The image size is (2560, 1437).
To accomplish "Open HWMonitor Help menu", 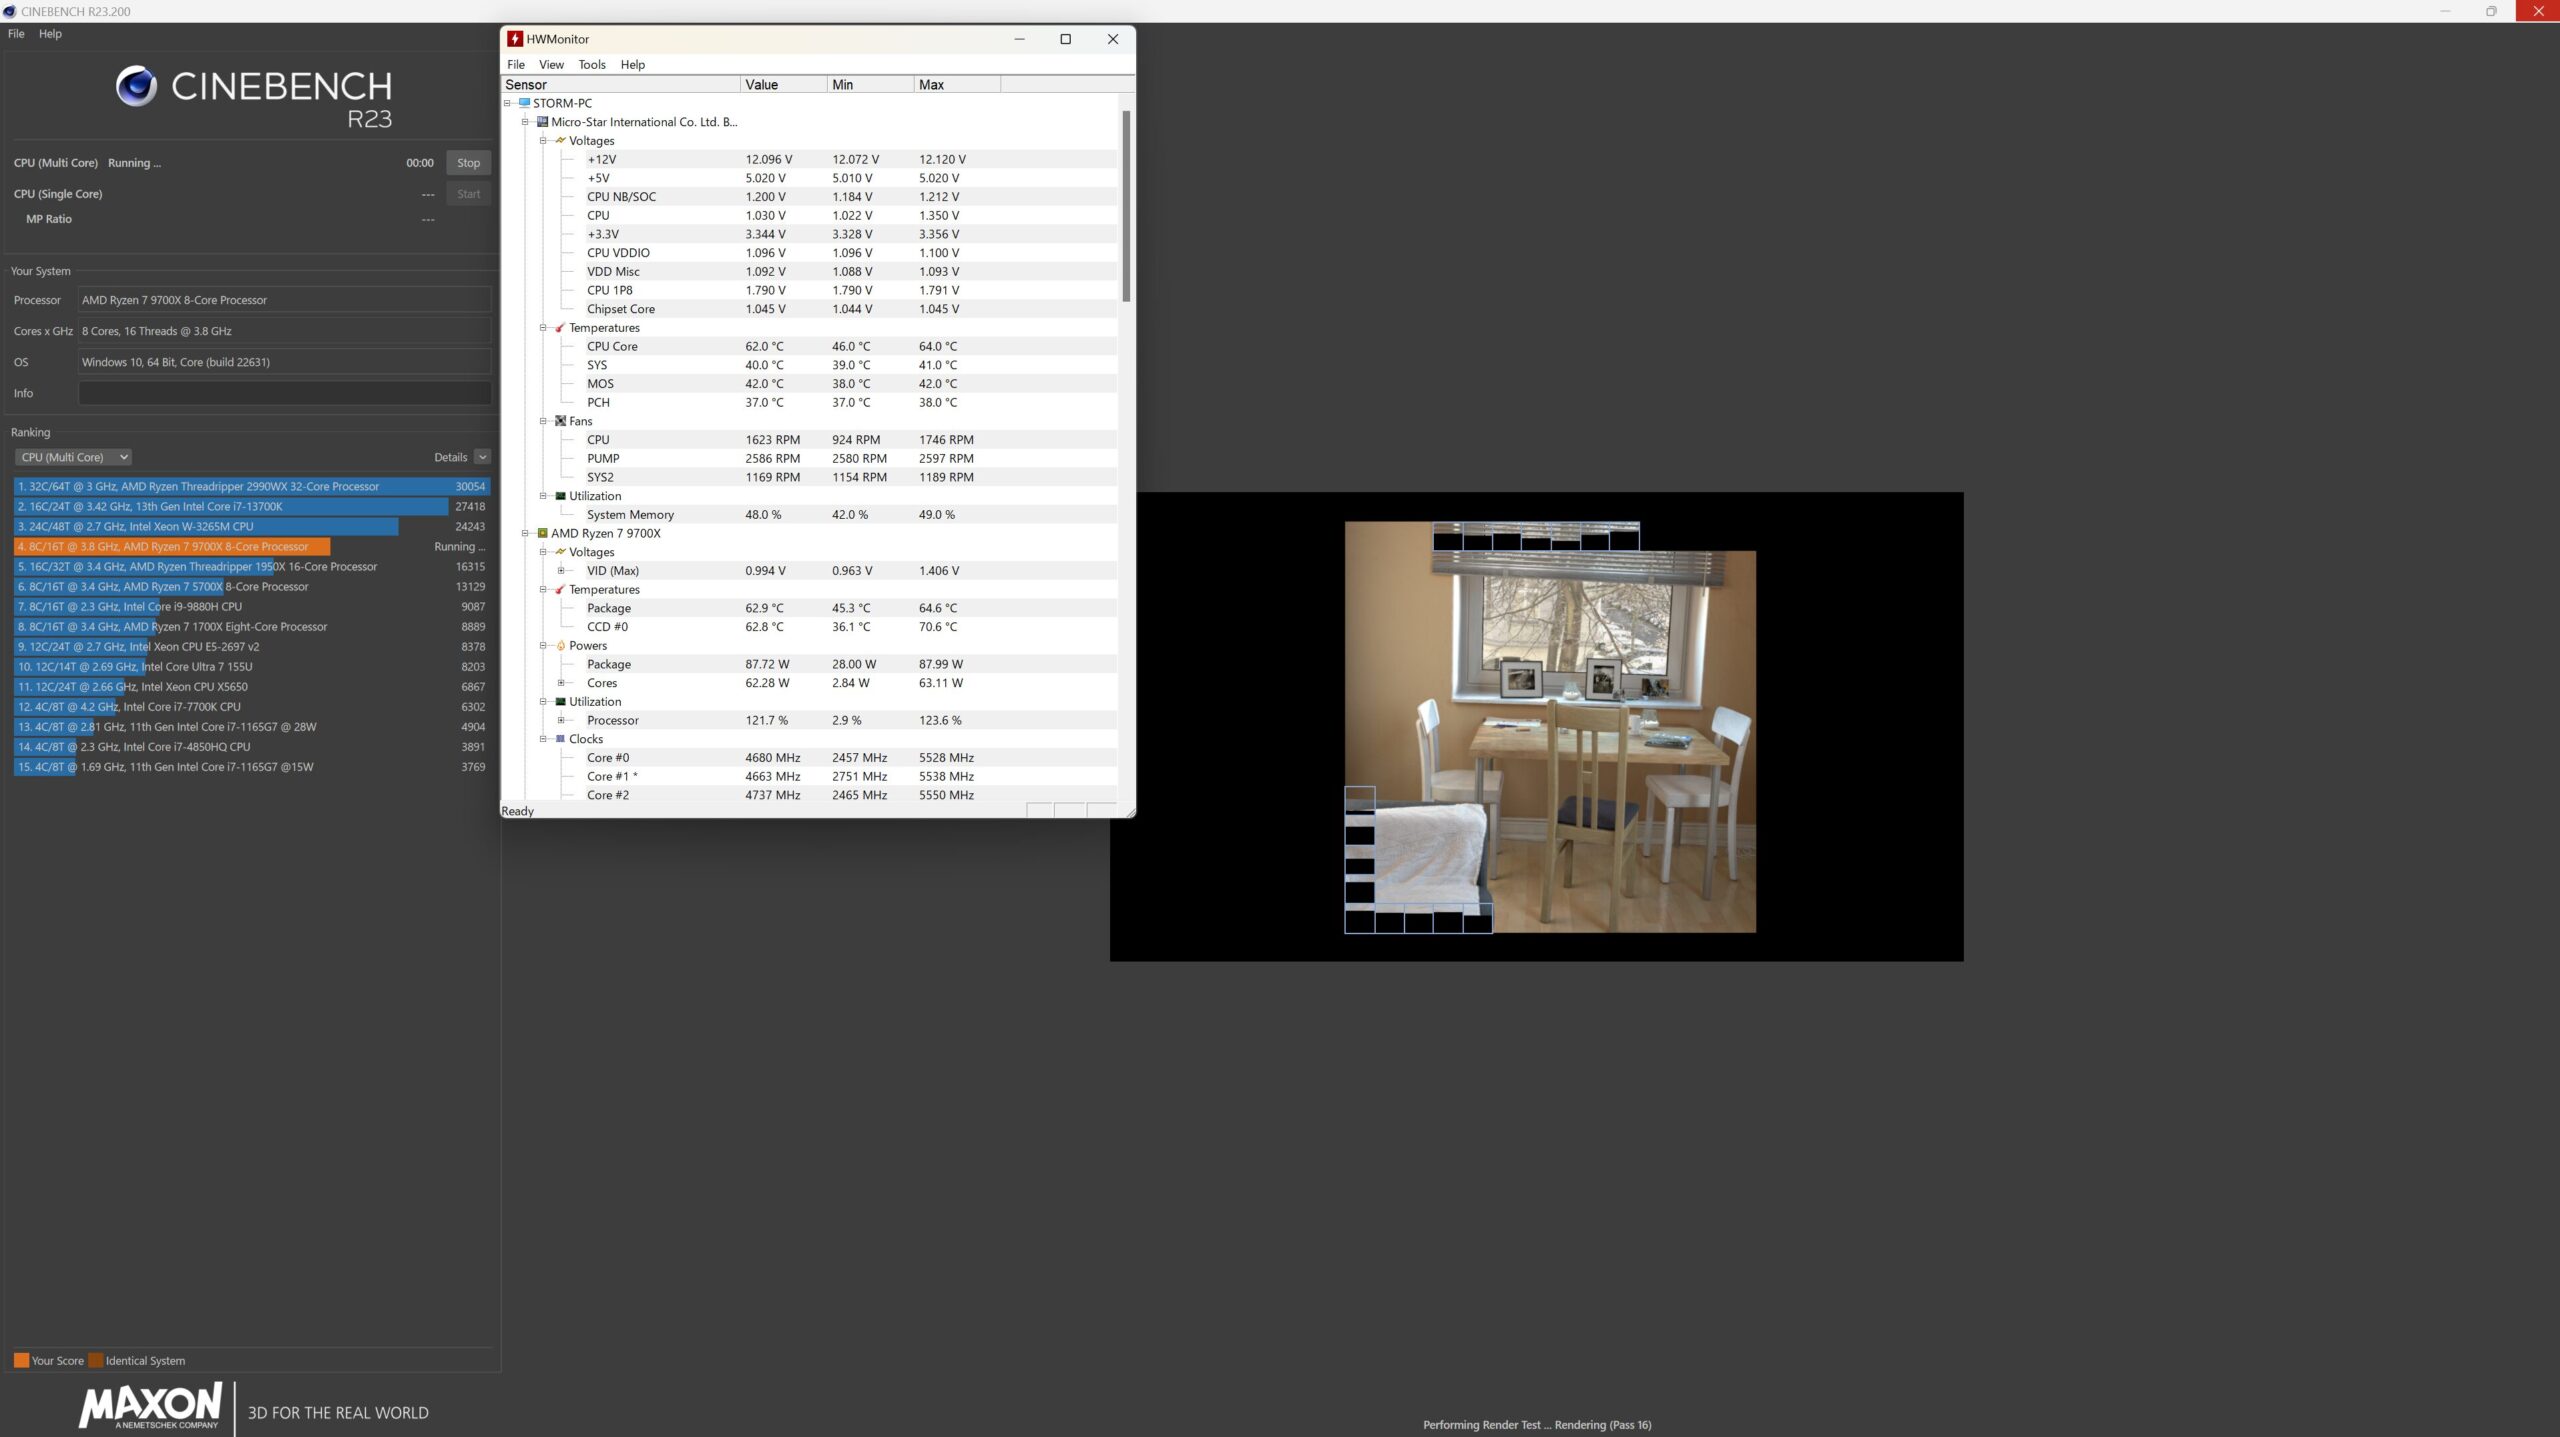I will 633,64.
